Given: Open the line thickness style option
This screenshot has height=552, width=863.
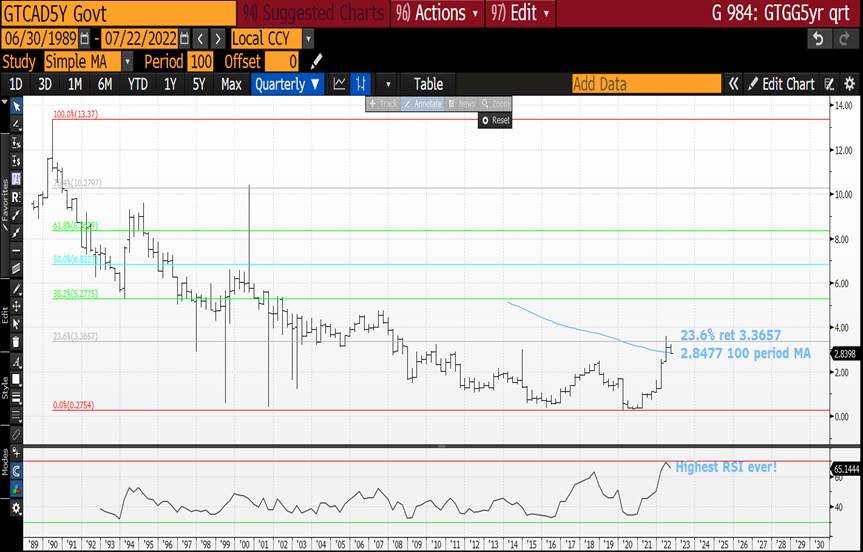Looking at the screenshot, I should [x=16, y=397].
